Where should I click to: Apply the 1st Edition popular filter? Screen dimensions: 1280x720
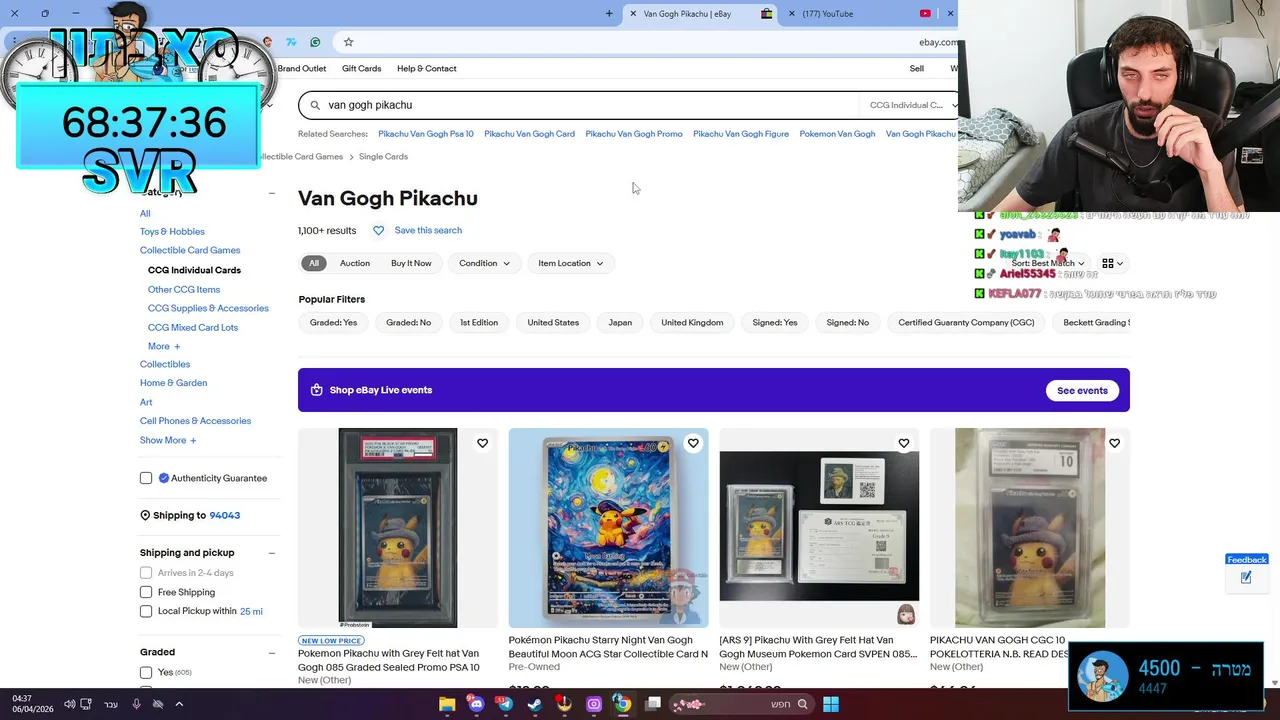[479, 322]
